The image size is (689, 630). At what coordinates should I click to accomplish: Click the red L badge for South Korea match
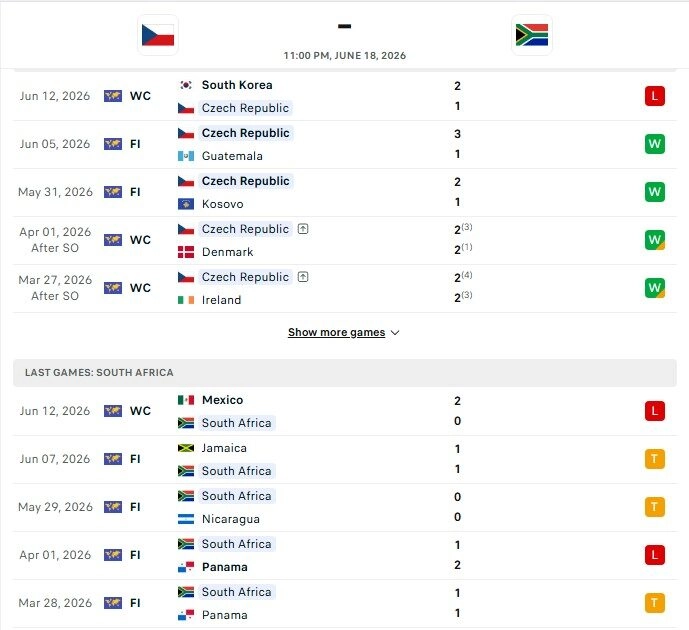[654, 96]
